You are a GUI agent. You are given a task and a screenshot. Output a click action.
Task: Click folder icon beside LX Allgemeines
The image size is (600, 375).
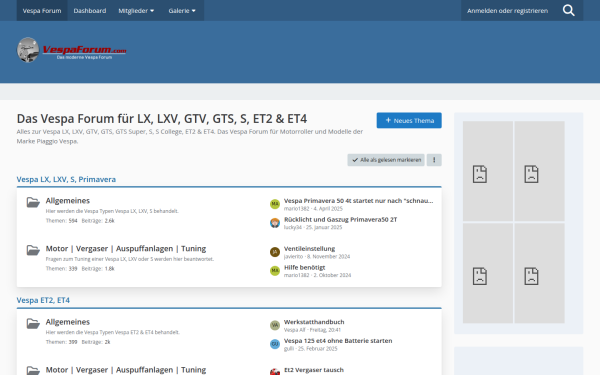click(33, 202)
